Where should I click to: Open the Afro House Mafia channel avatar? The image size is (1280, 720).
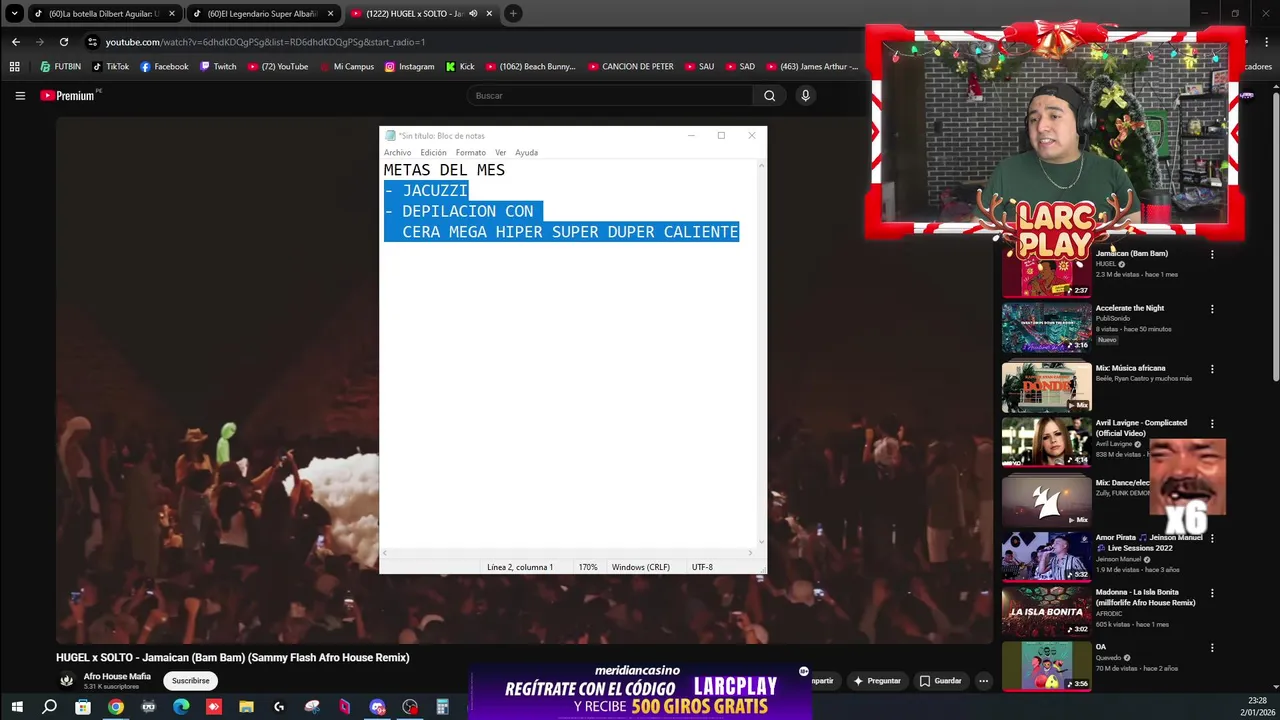[67, 681]
